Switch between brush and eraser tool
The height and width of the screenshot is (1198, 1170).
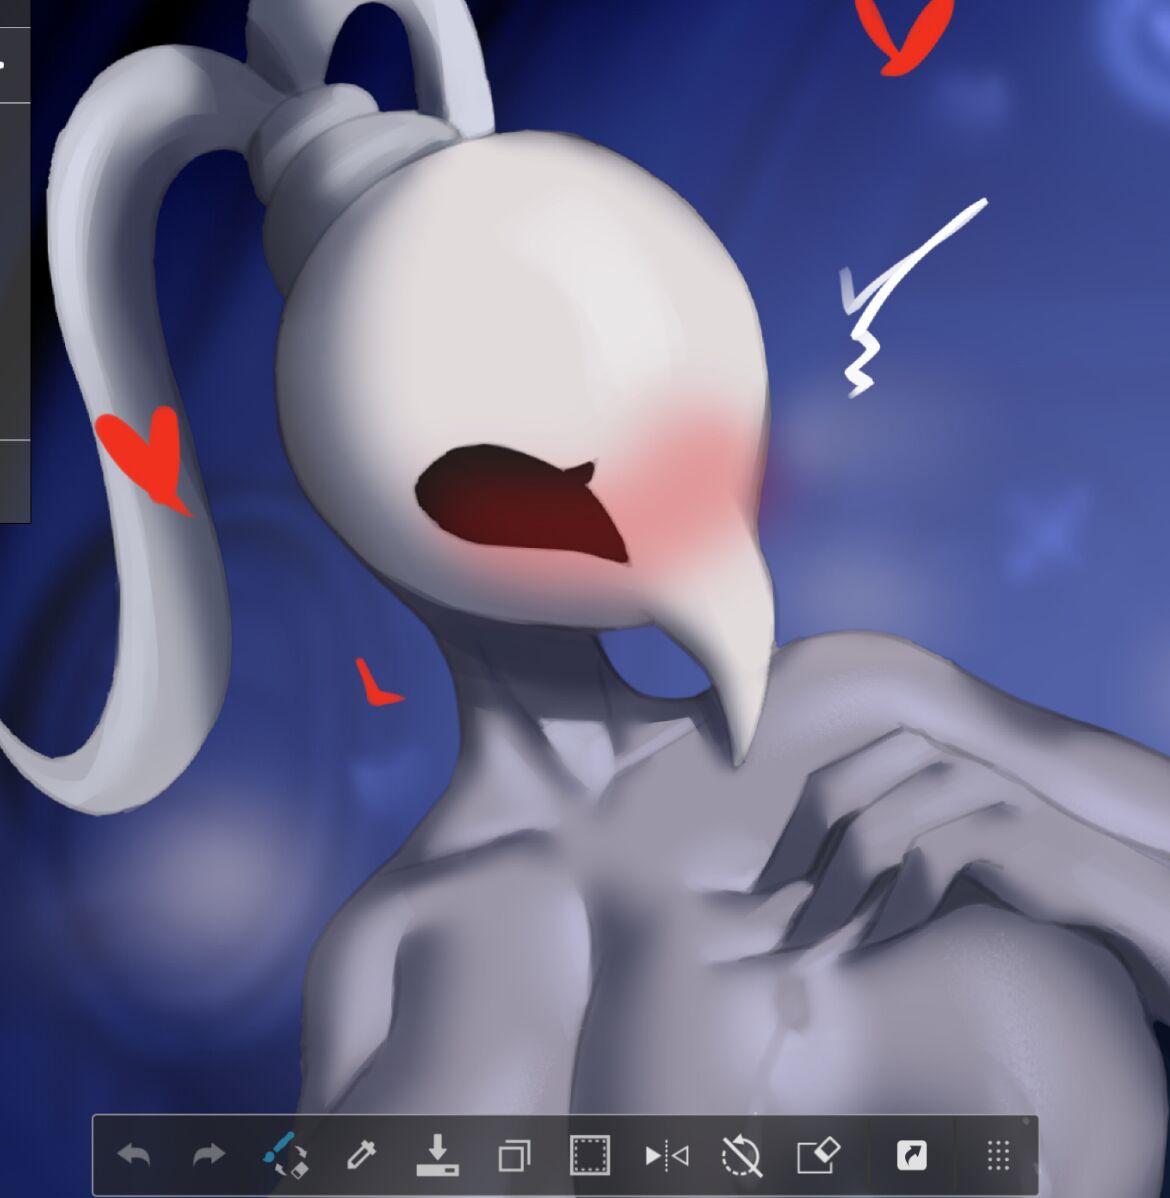click(x=285, y=1154)
